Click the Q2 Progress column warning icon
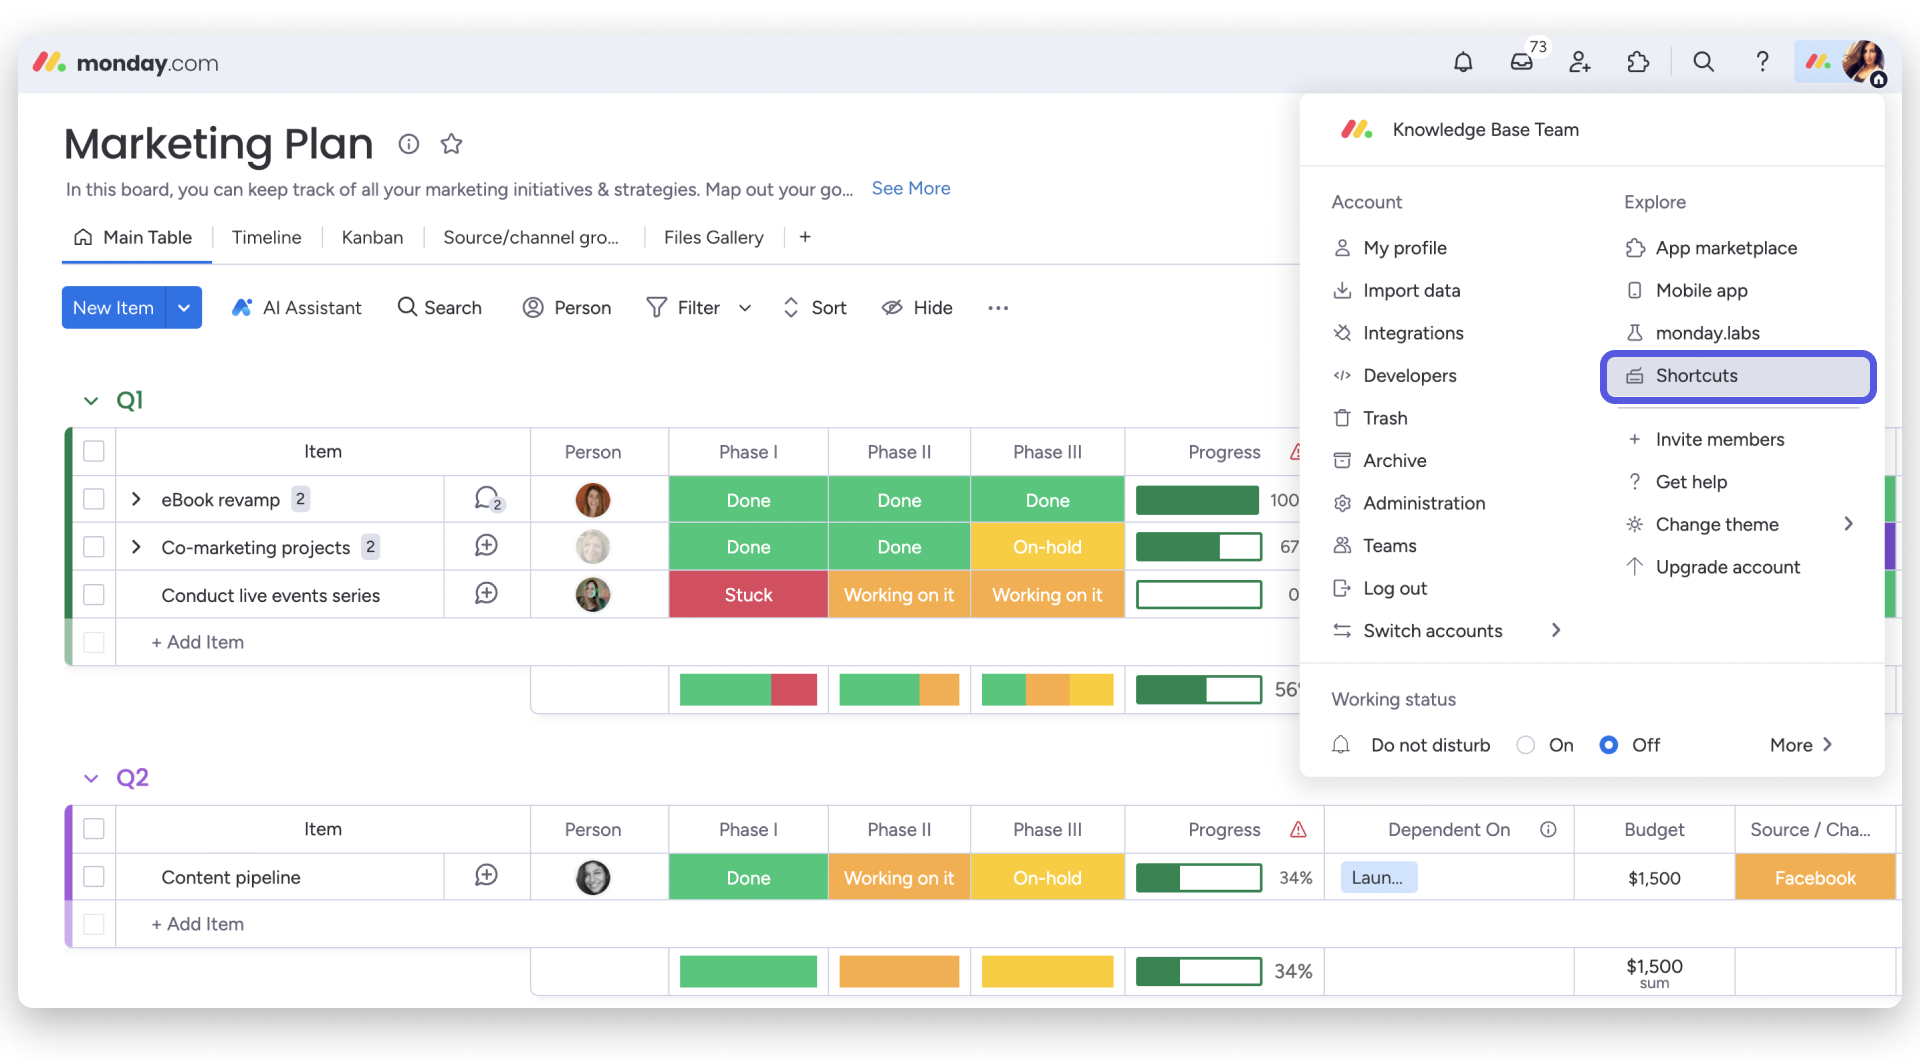 [1298, 829]
